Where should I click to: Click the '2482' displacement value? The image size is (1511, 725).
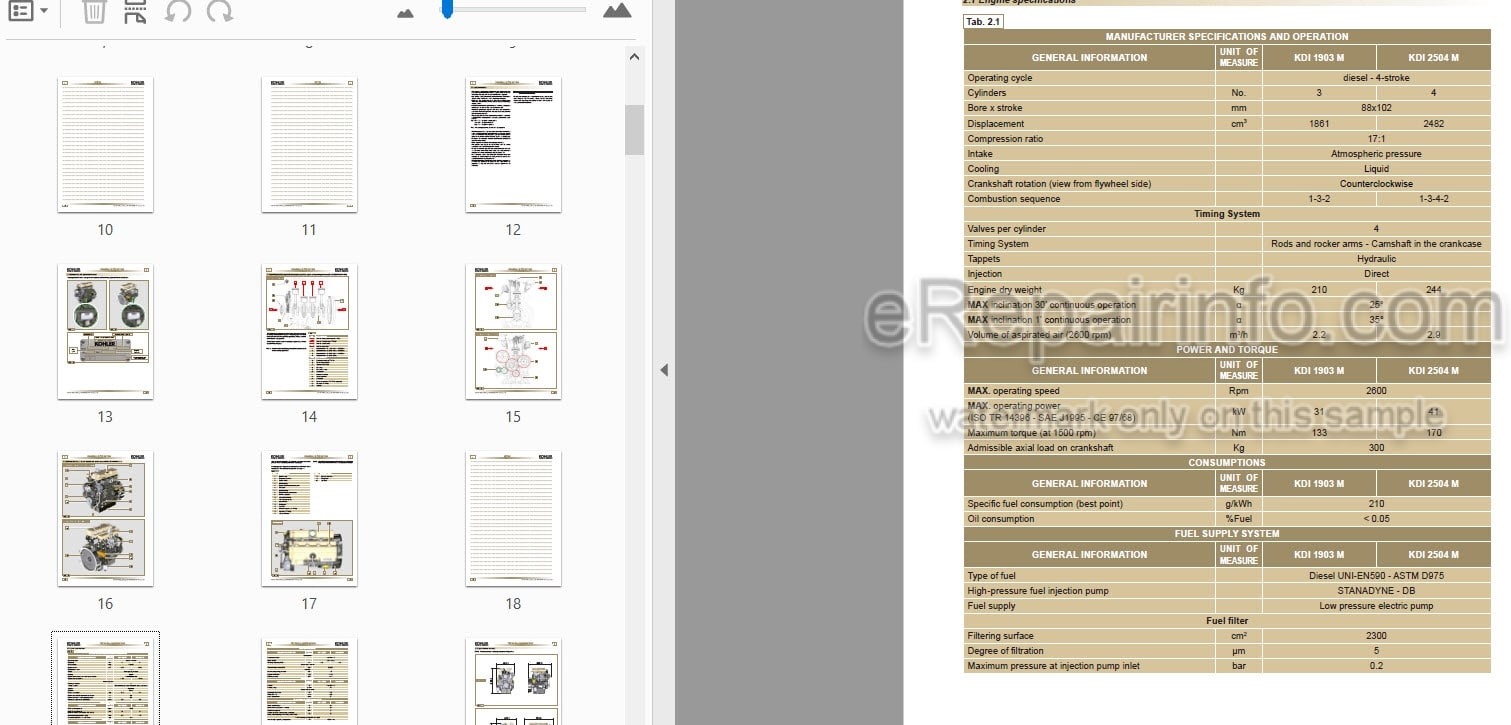tap(1433, 124)
